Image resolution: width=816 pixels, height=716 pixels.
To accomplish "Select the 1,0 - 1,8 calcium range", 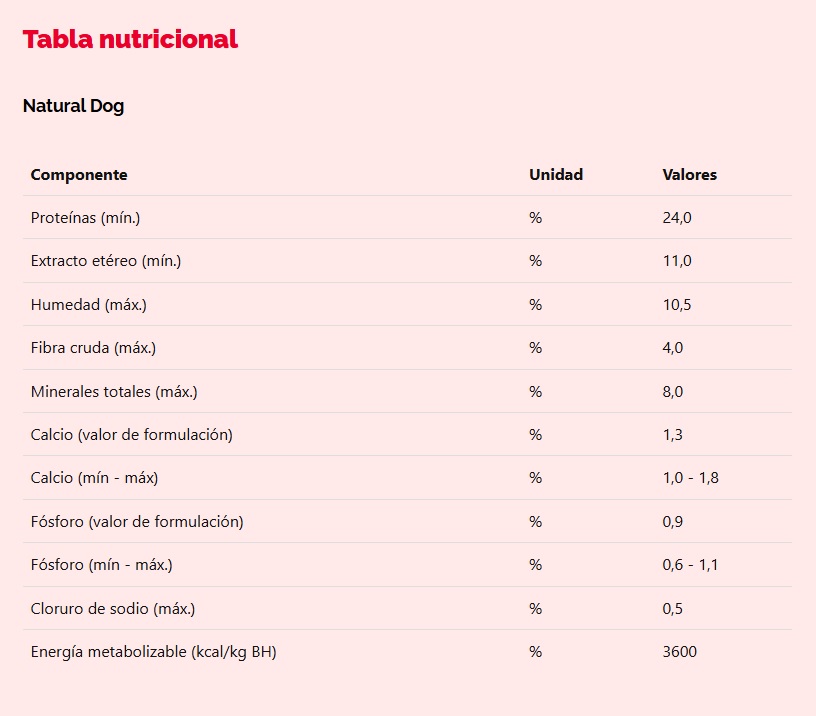I will pyautogui.click(x=691, y=478).
